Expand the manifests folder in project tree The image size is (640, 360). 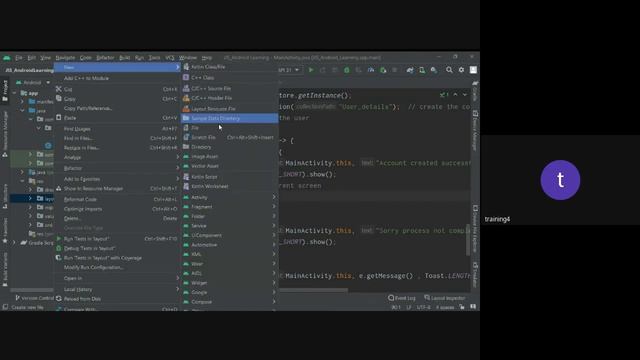tap(23, 102)
